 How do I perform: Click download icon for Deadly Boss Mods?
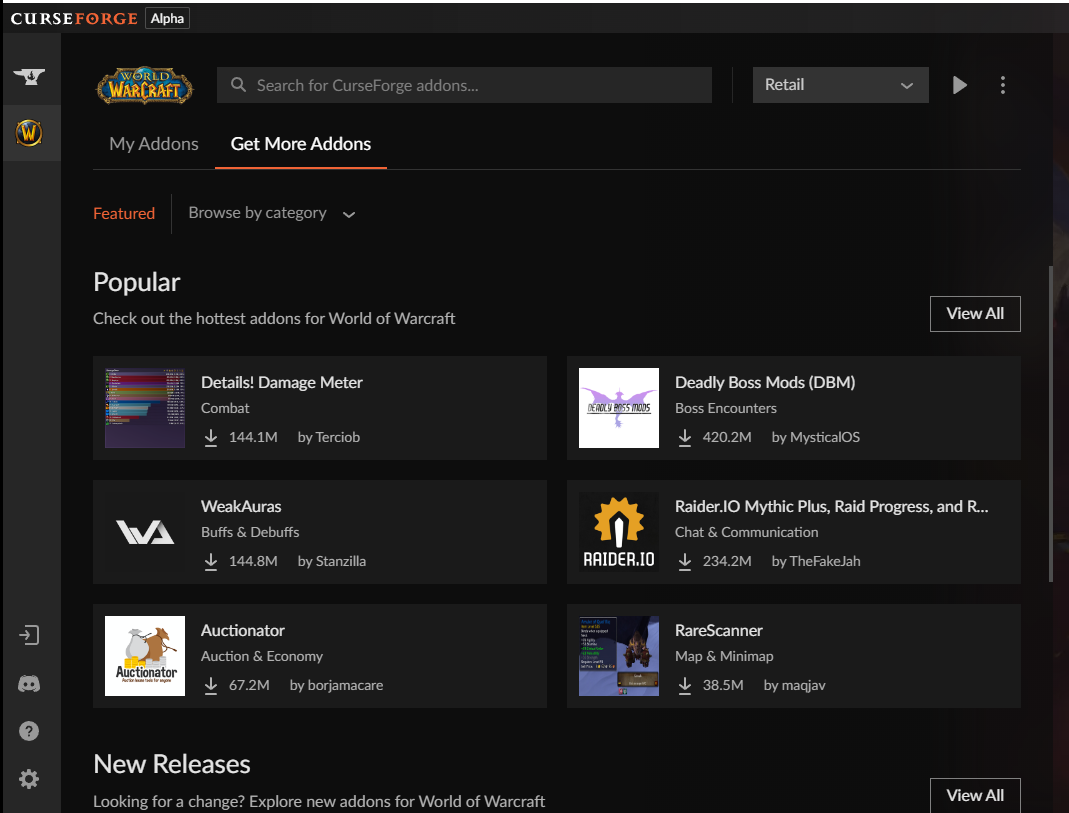click(684, 438)
